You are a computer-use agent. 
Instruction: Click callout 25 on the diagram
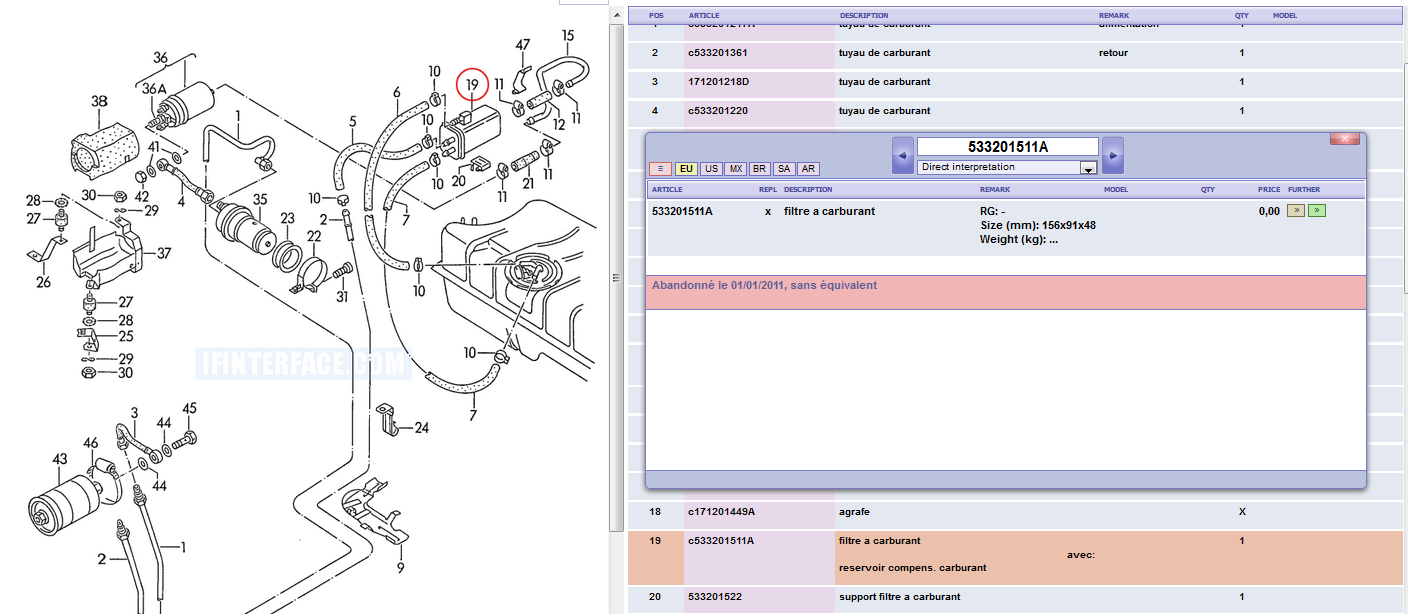click(125, 337)
